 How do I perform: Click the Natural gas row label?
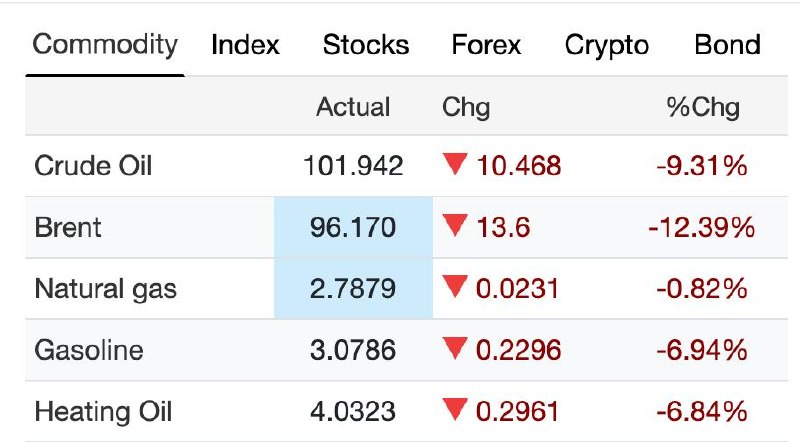pyautogui.click(x=105, y=290)
